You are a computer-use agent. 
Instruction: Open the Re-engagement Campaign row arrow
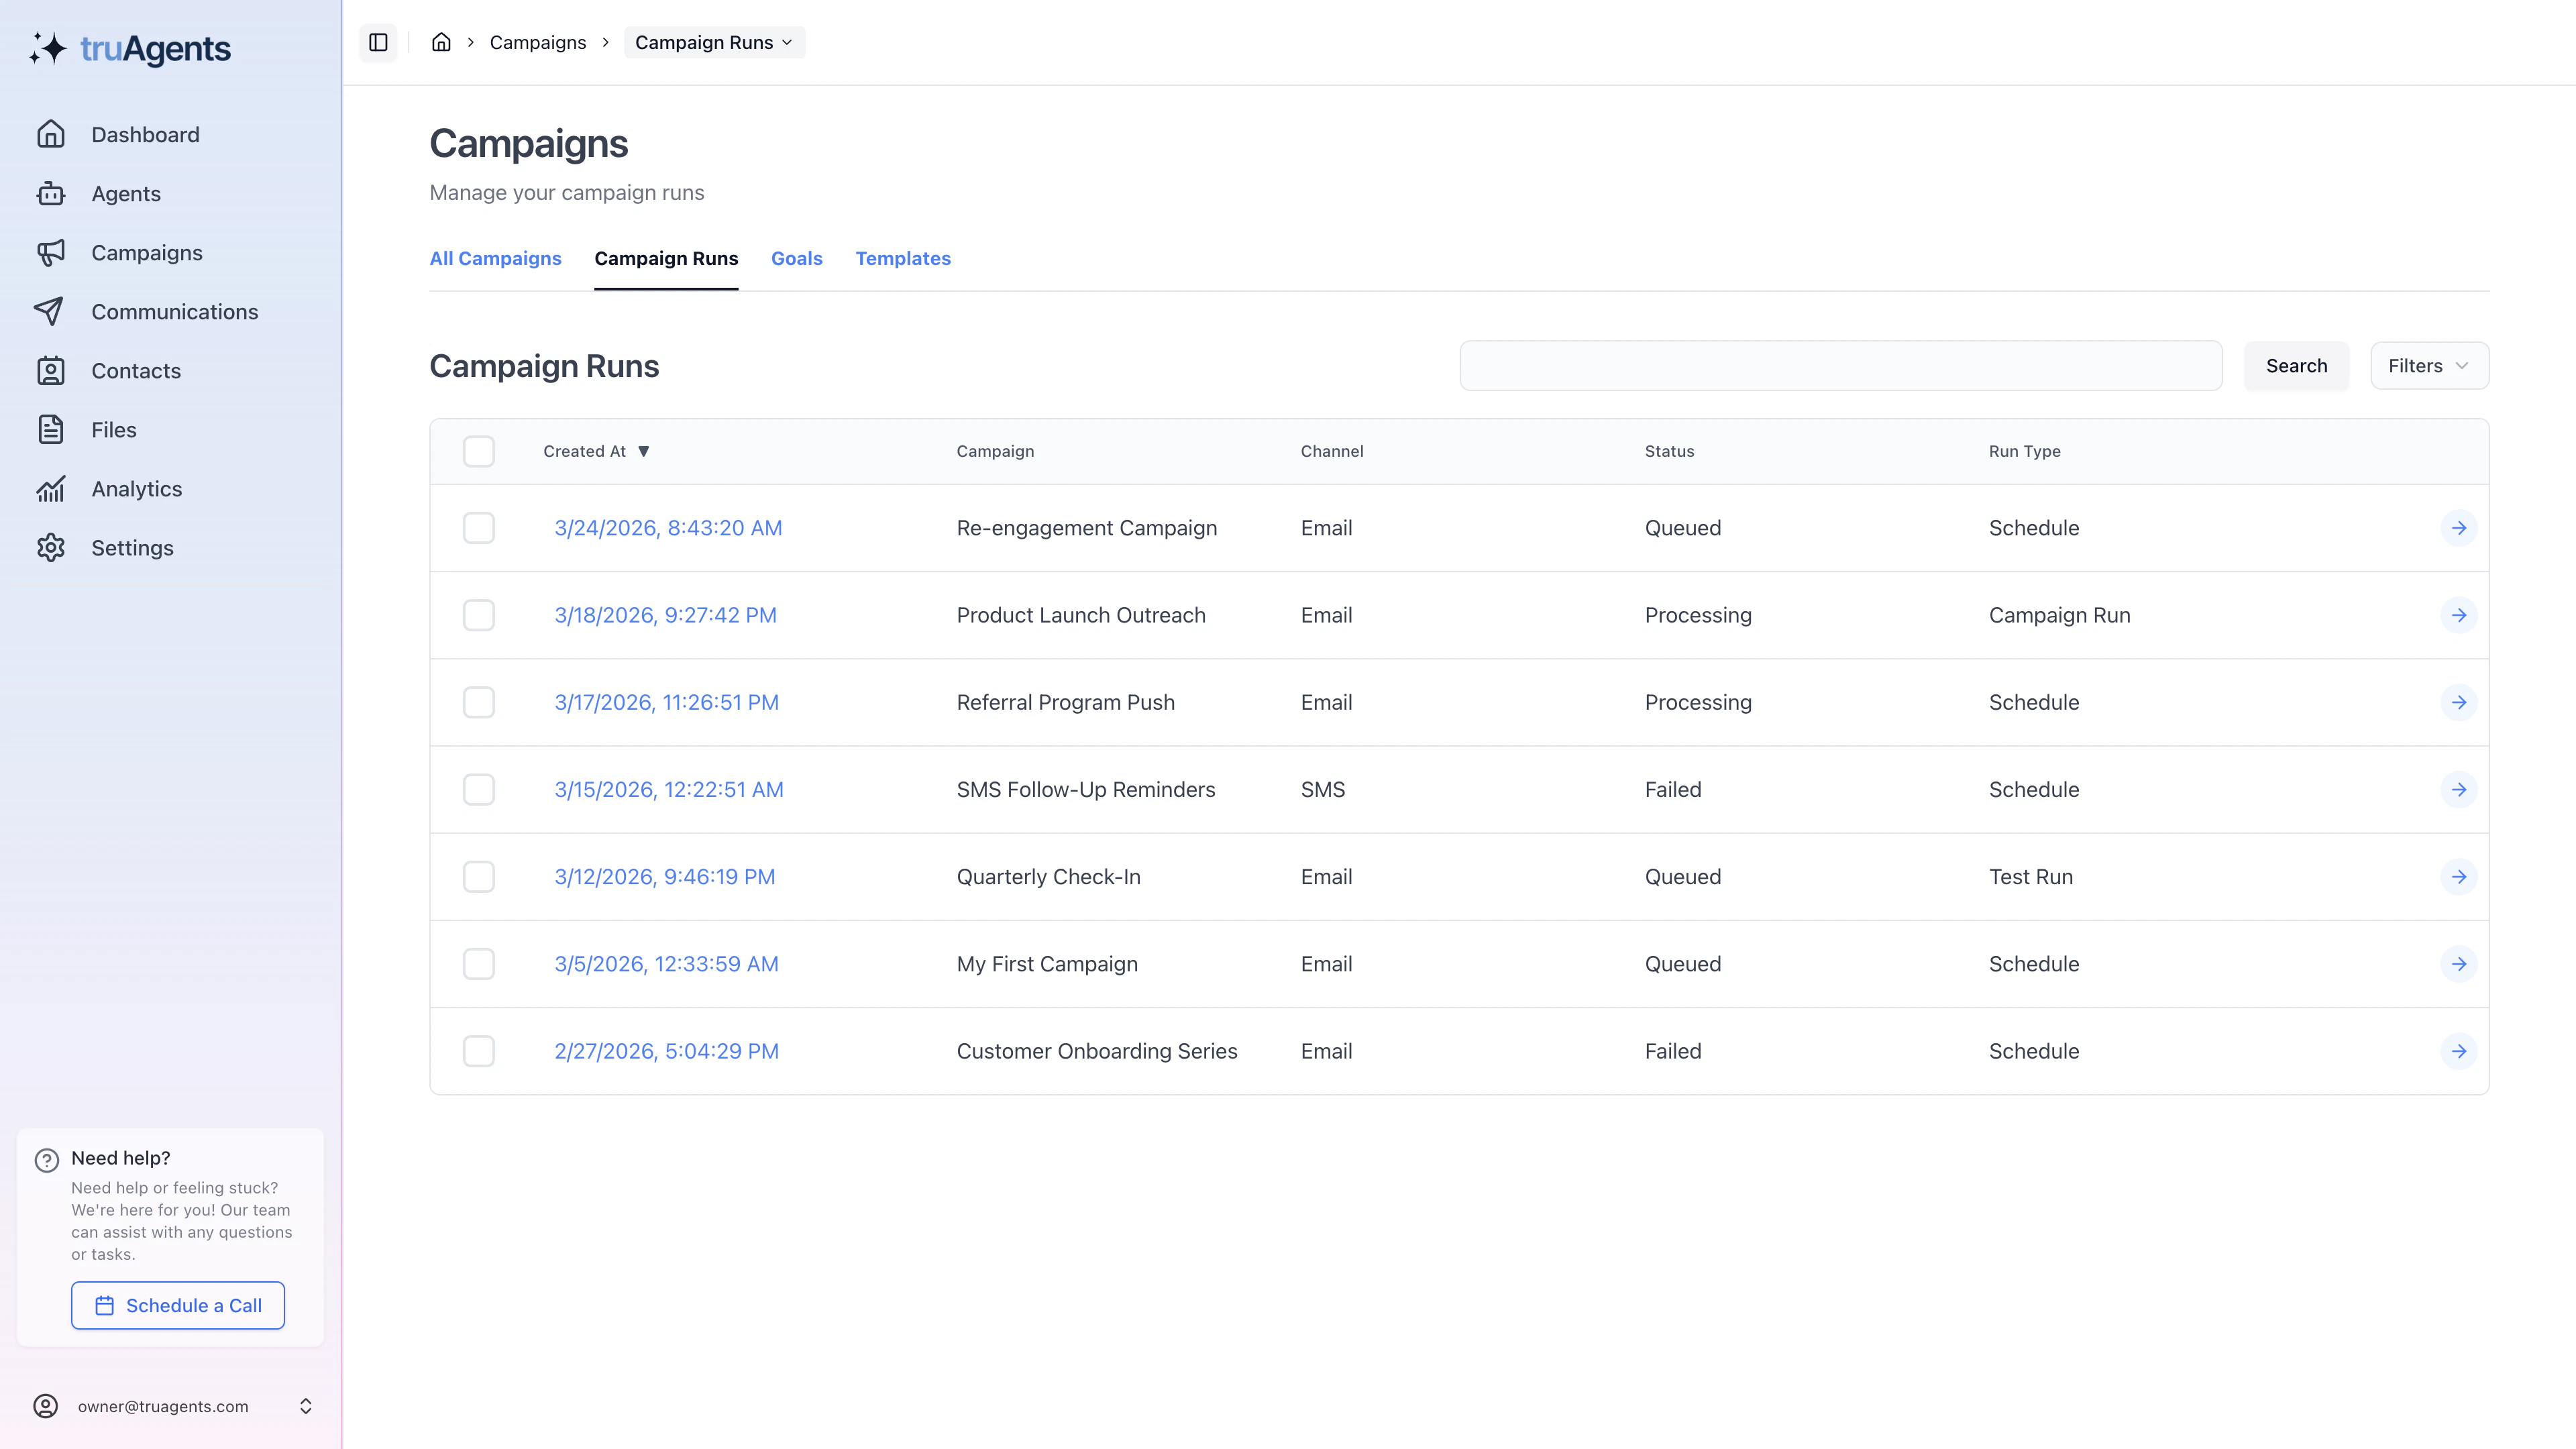click(2460, 528)
